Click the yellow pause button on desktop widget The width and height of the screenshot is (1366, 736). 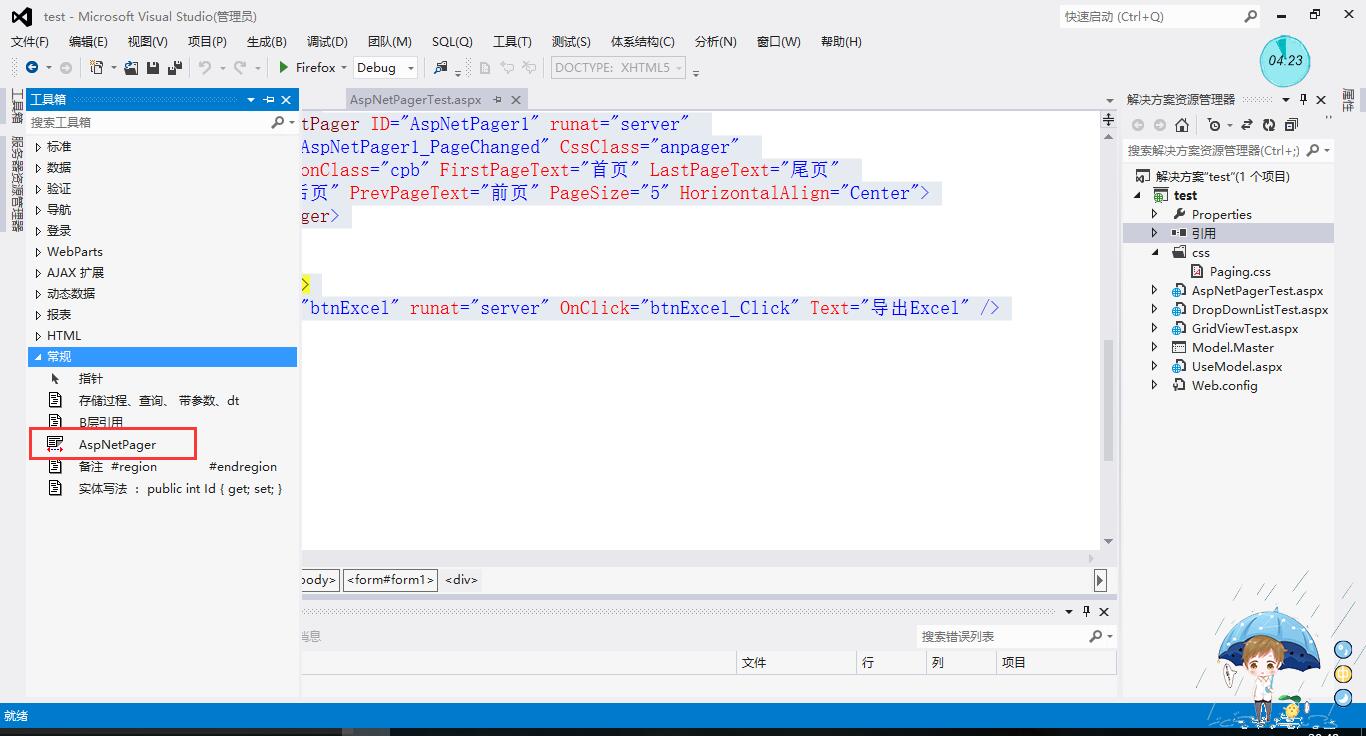click(1343, 673)
